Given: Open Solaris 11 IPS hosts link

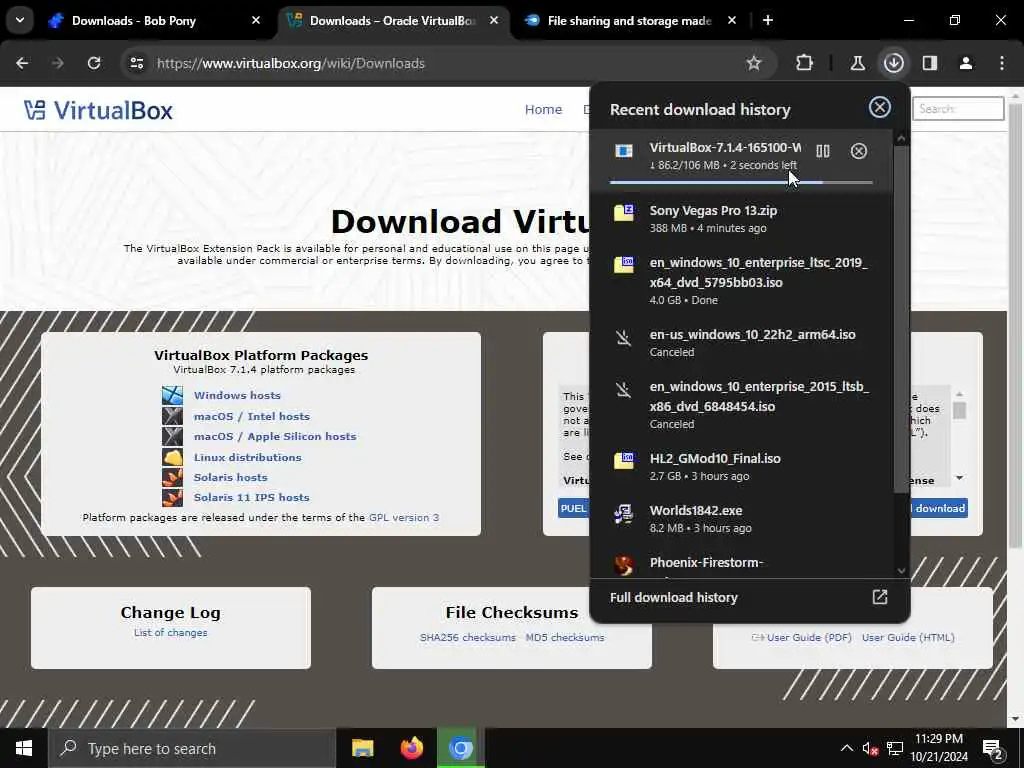Looking at the screenshot, I should 251,497.
